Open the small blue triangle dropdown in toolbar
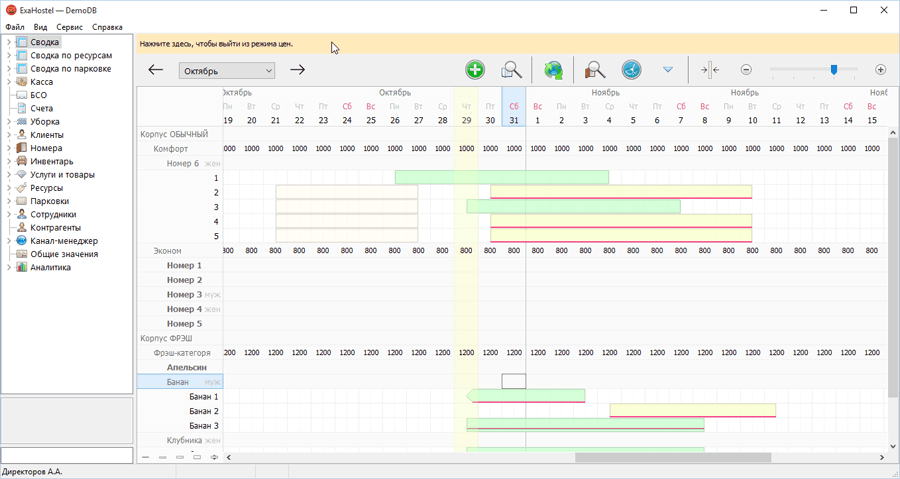Image resolution: width=900 pixels, height=479 pixels. 668,69
